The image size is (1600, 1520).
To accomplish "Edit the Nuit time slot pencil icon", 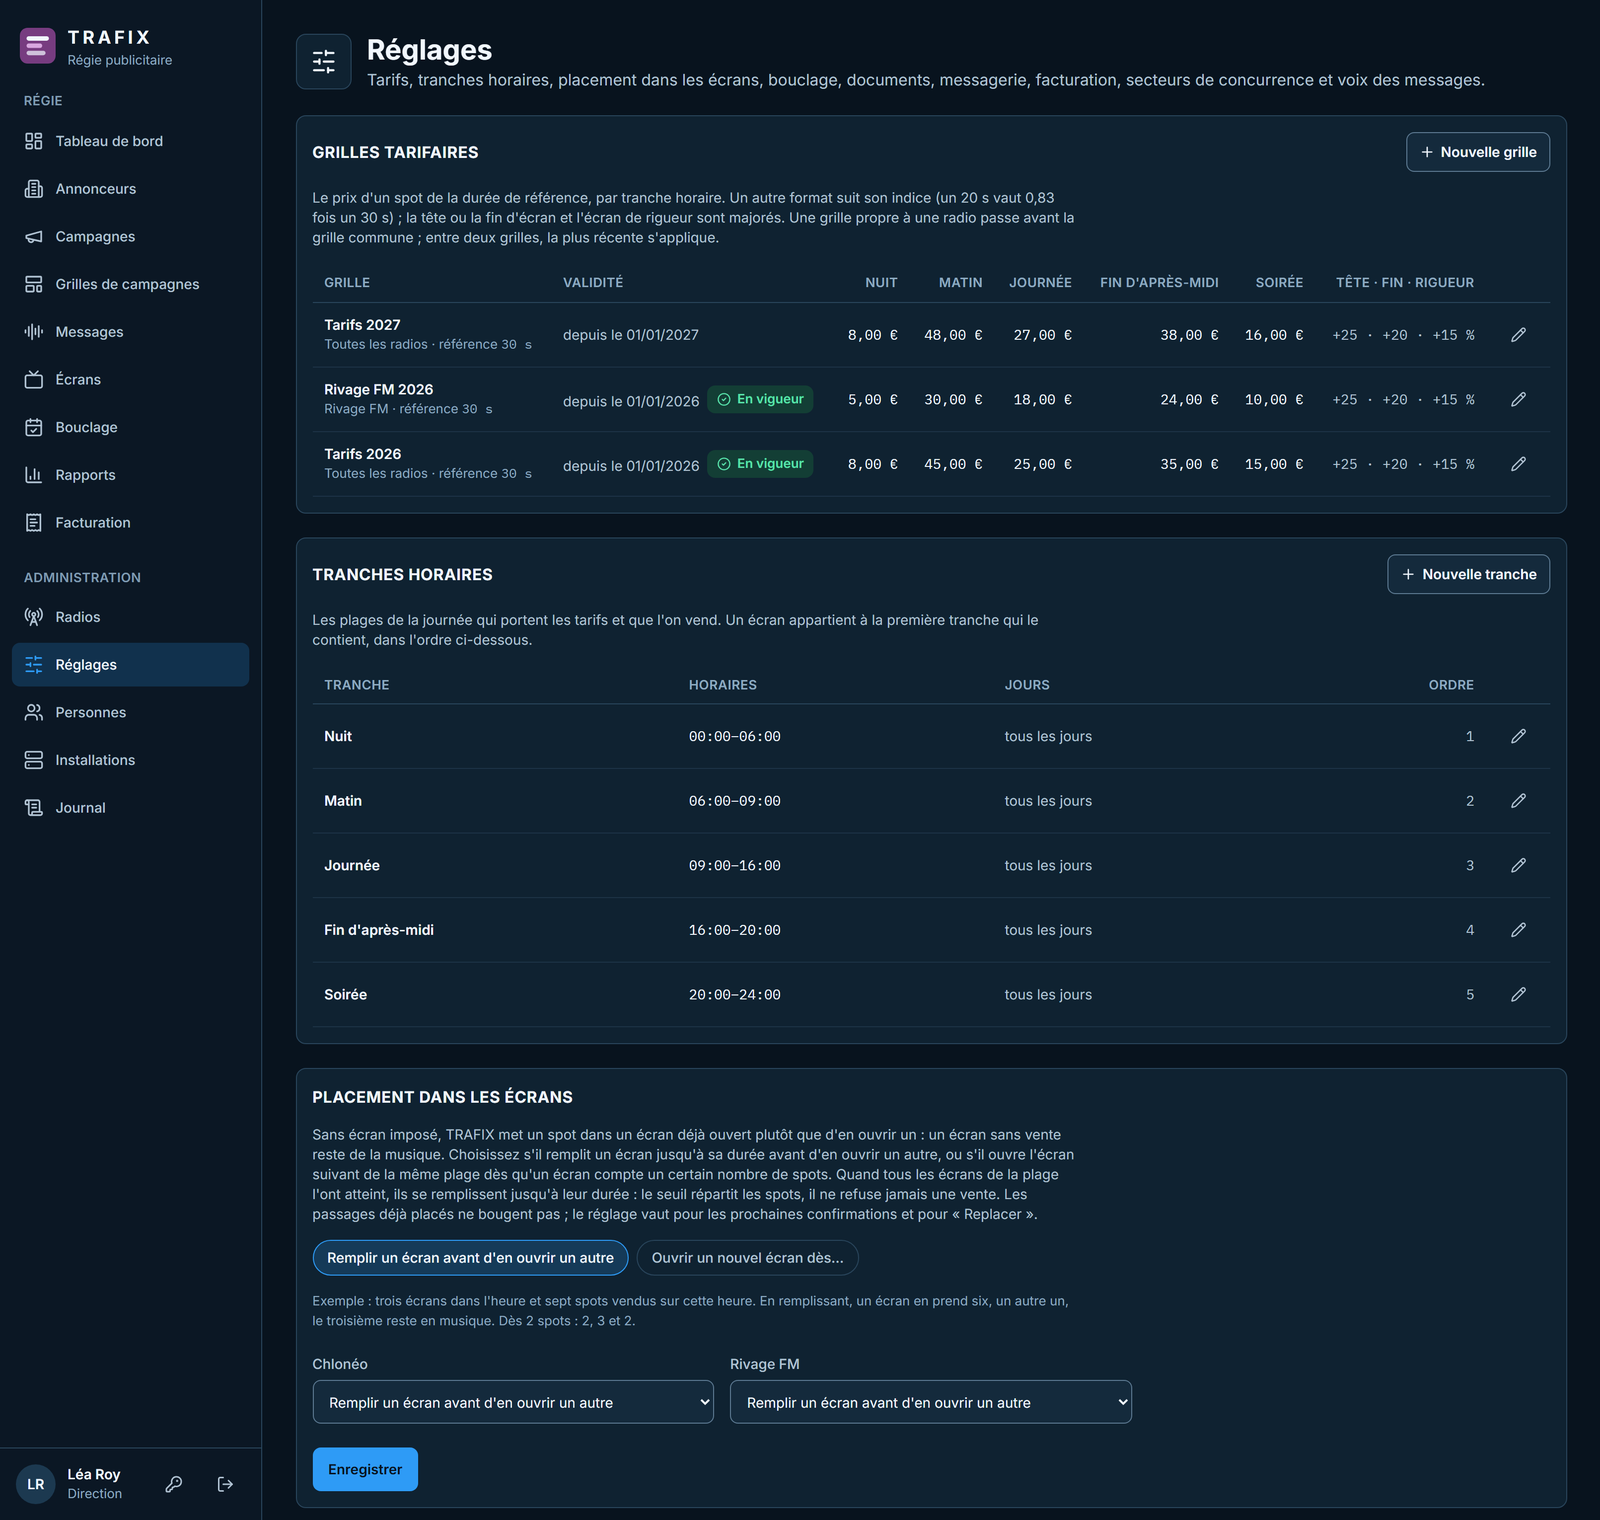I will tap(1518, 736).
